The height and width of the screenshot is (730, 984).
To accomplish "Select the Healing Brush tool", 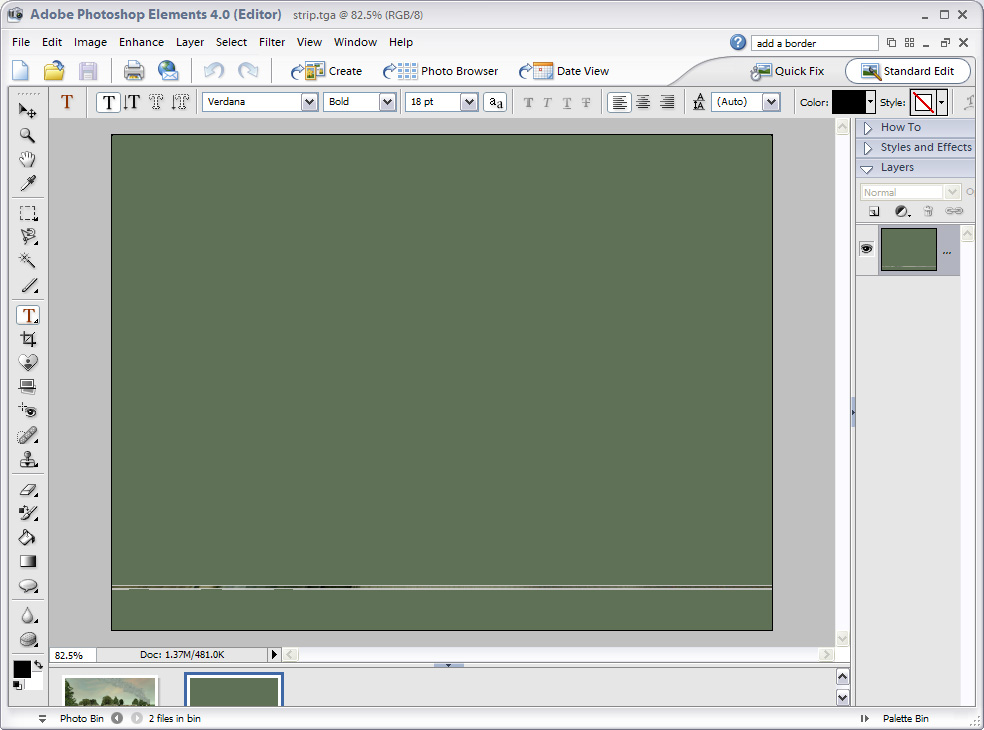I will tap(28, 435).
